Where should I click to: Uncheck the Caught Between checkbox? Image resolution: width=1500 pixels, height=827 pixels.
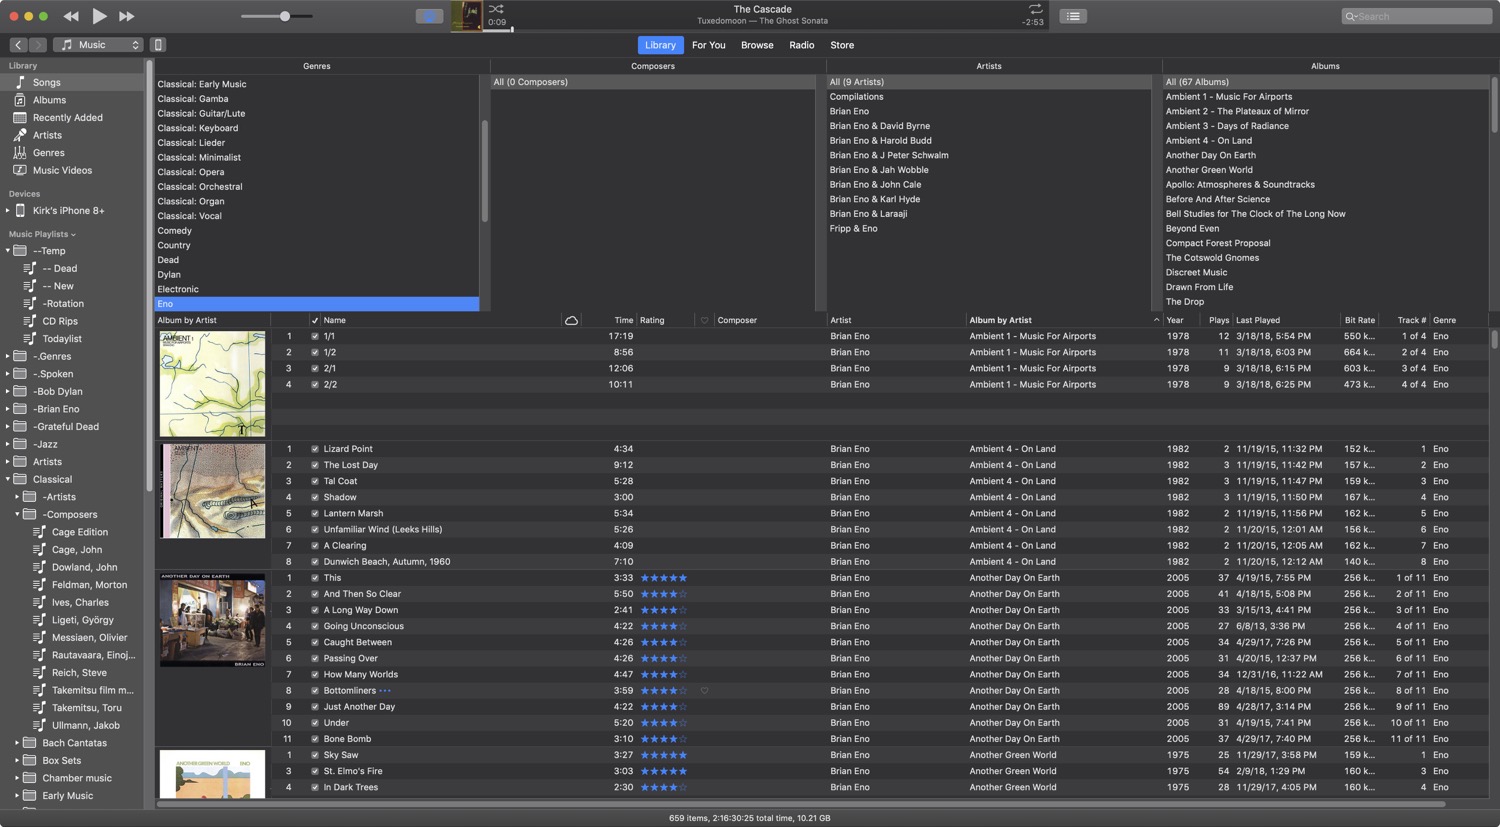pos(315,643)
